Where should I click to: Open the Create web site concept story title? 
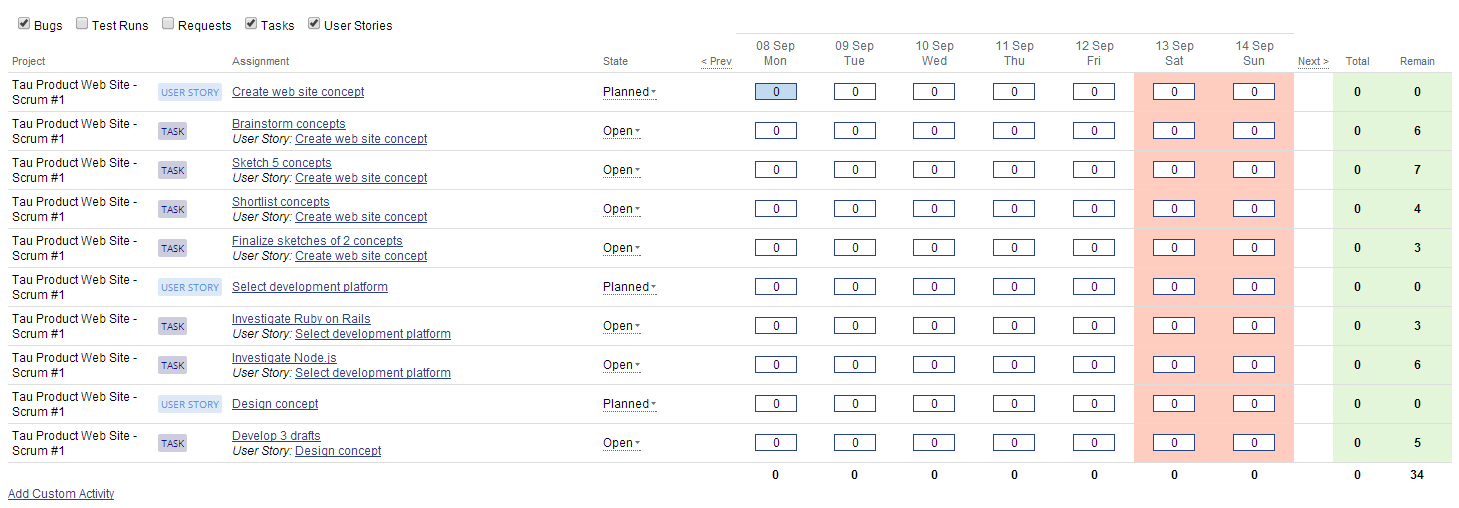pos(298,92)
